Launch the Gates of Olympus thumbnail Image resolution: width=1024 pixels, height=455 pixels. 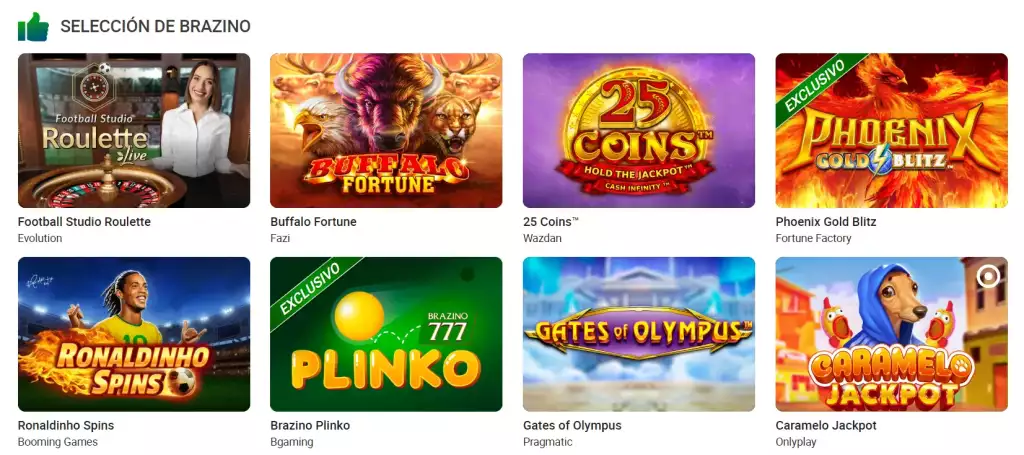[x=638, y=334]
